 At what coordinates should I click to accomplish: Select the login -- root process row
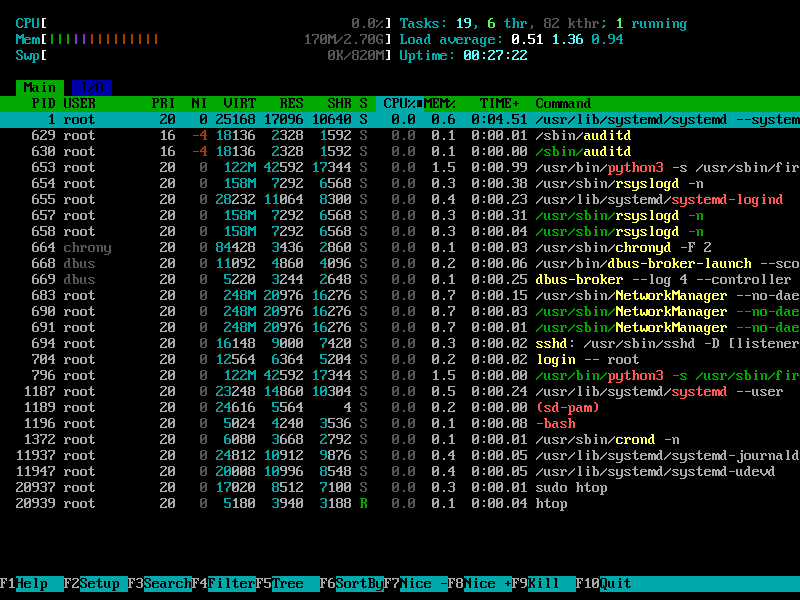(400, 360)
